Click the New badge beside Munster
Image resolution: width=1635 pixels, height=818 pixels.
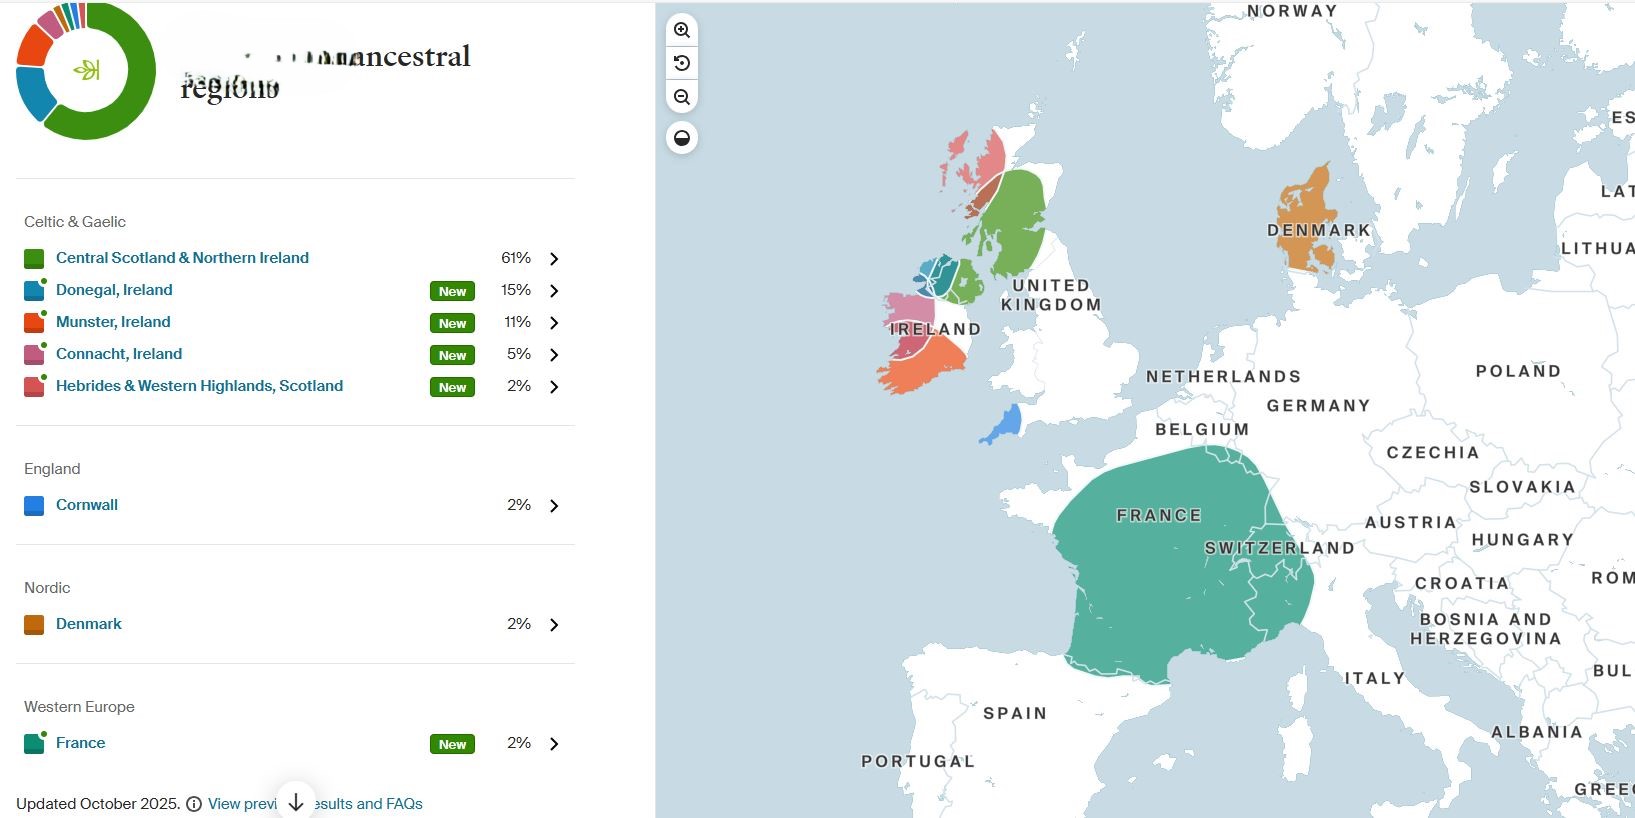(452, 323)
